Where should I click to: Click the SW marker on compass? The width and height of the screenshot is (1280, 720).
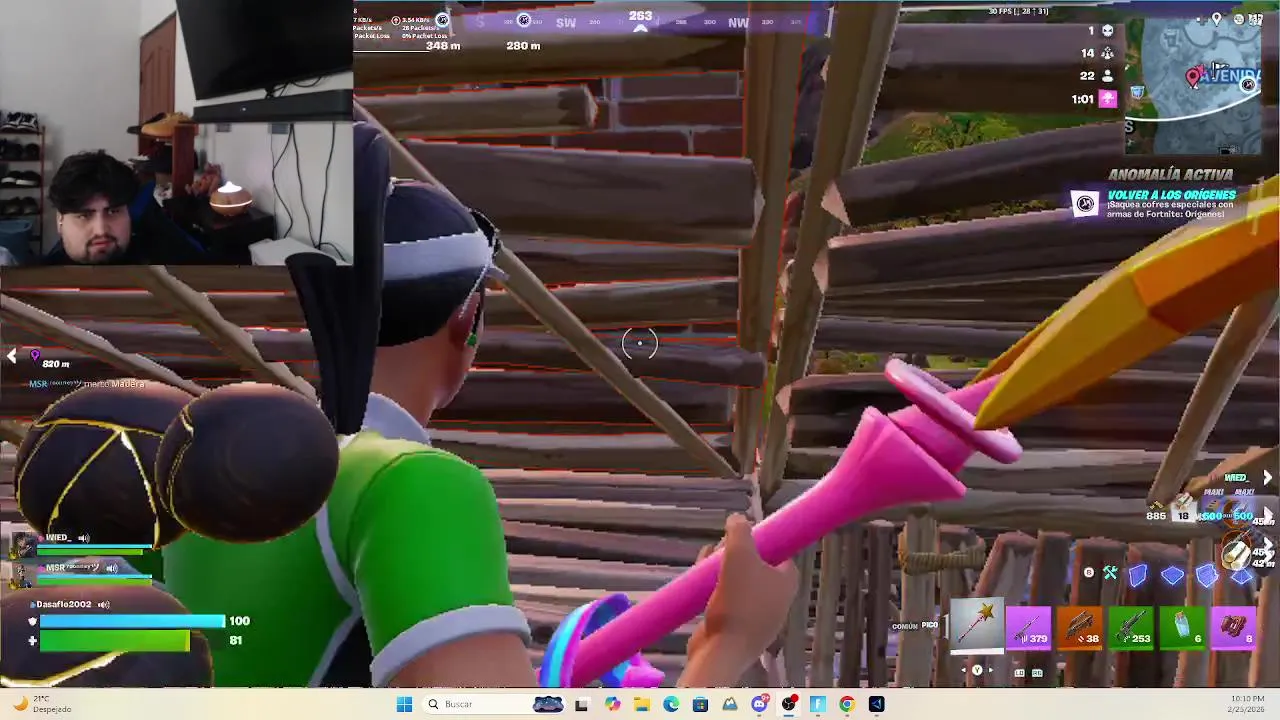(x=566, y=22)
